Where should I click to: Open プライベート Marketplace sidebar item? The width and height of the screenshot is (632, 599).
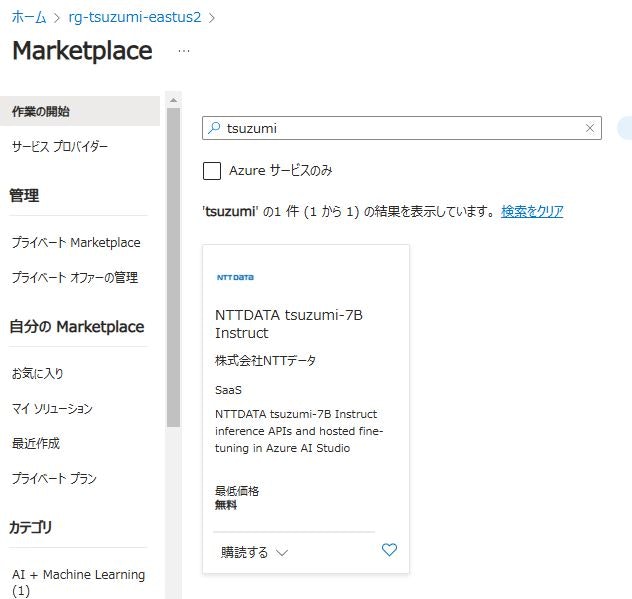click(x=76, y=242)
